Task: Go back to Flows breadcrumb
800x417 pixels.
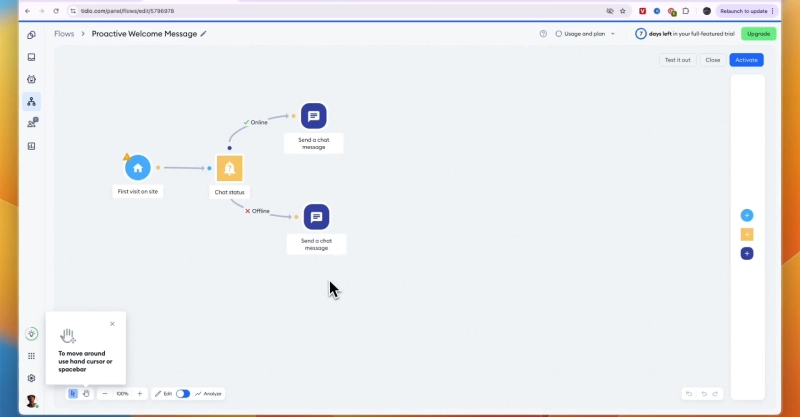Action: 64,34
